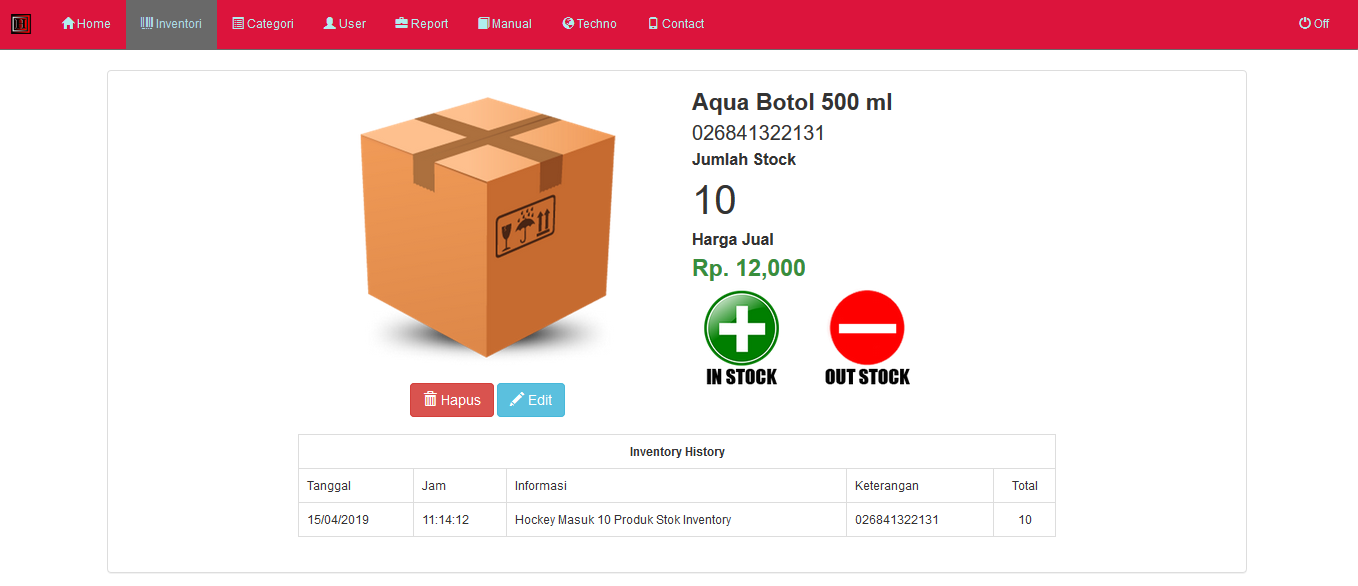This screenshot has width=1358, height=586.
Task: Click the cardboard box product image
Action: (488, 227)
